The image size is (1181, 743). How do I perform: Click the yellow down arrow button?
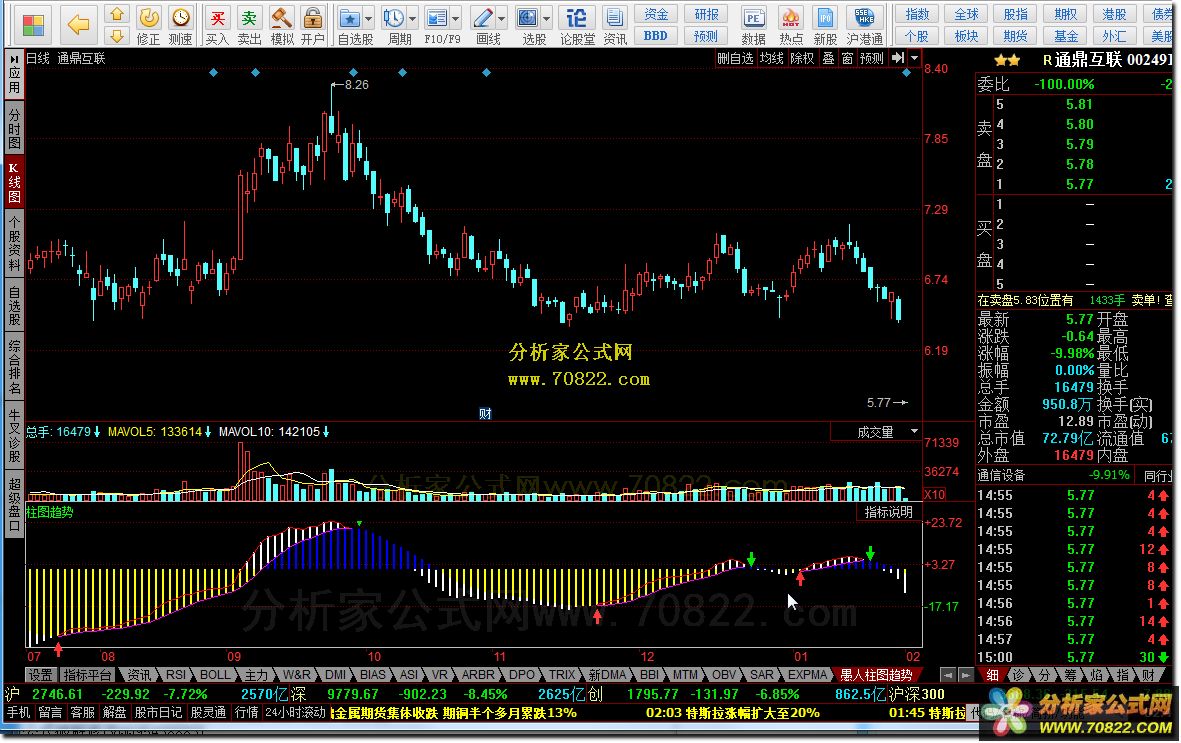(x=116, y=35)
